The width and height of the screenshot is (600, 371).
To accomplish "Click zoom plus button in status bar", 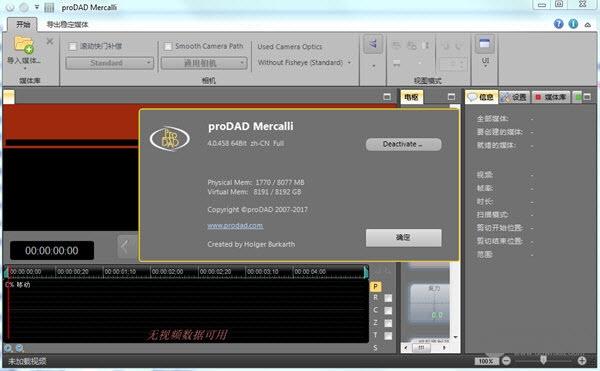I will (582, 360).
